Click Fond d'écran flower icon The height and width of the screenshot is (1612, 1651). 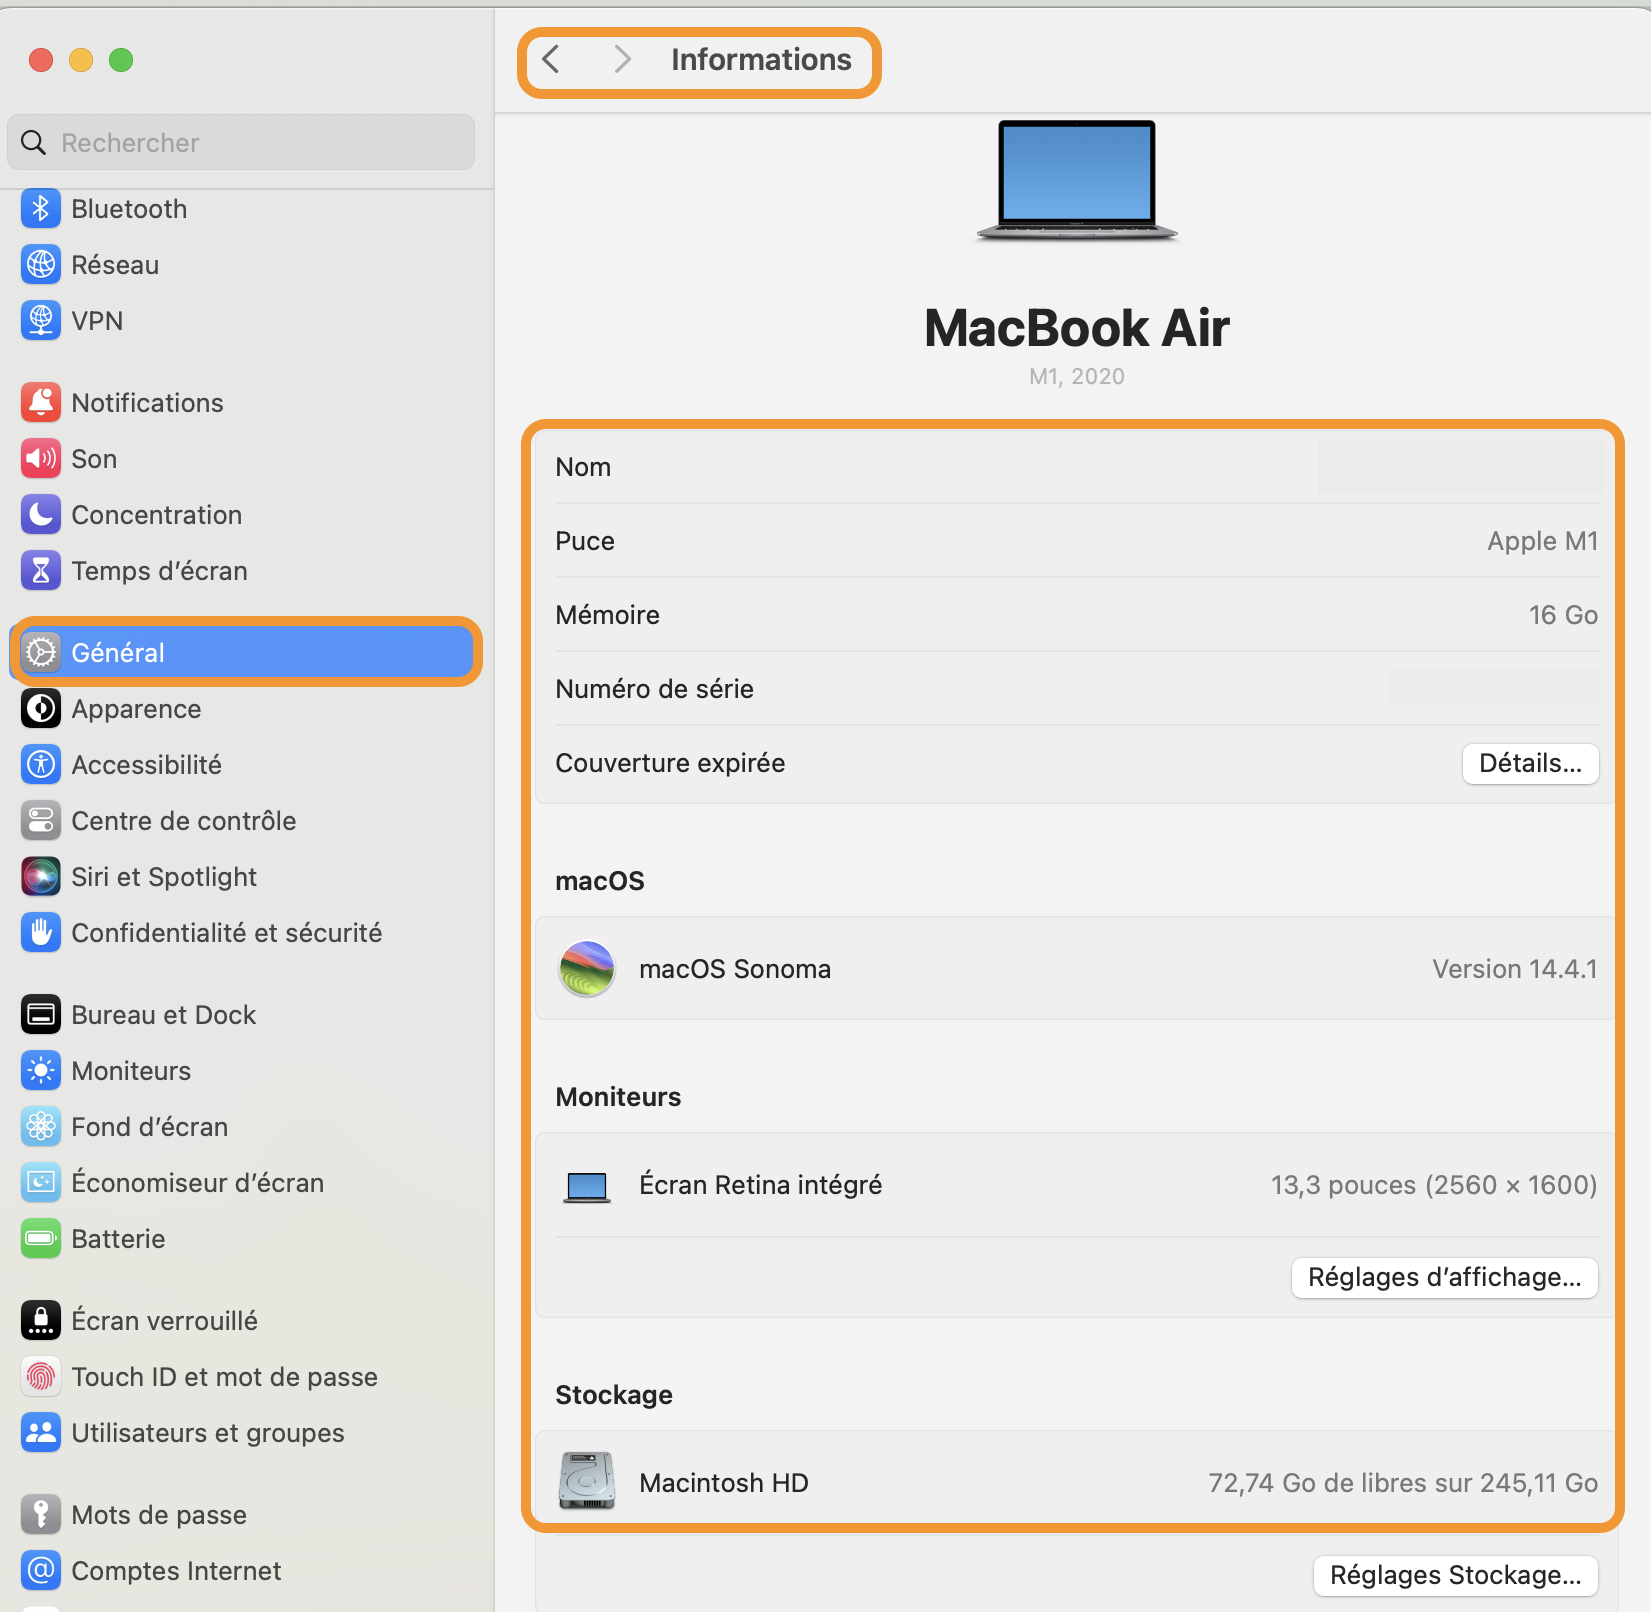[x=41, y=1126]
